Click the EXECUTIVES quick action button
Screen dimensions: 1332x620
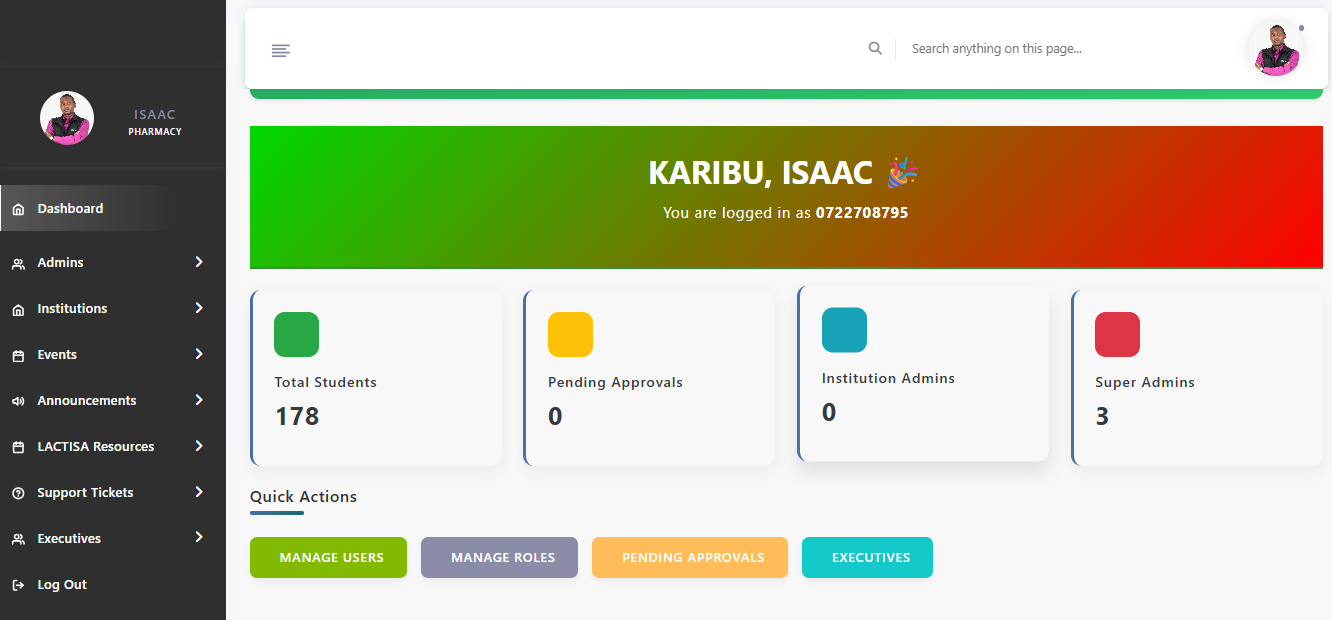[867, 557]
